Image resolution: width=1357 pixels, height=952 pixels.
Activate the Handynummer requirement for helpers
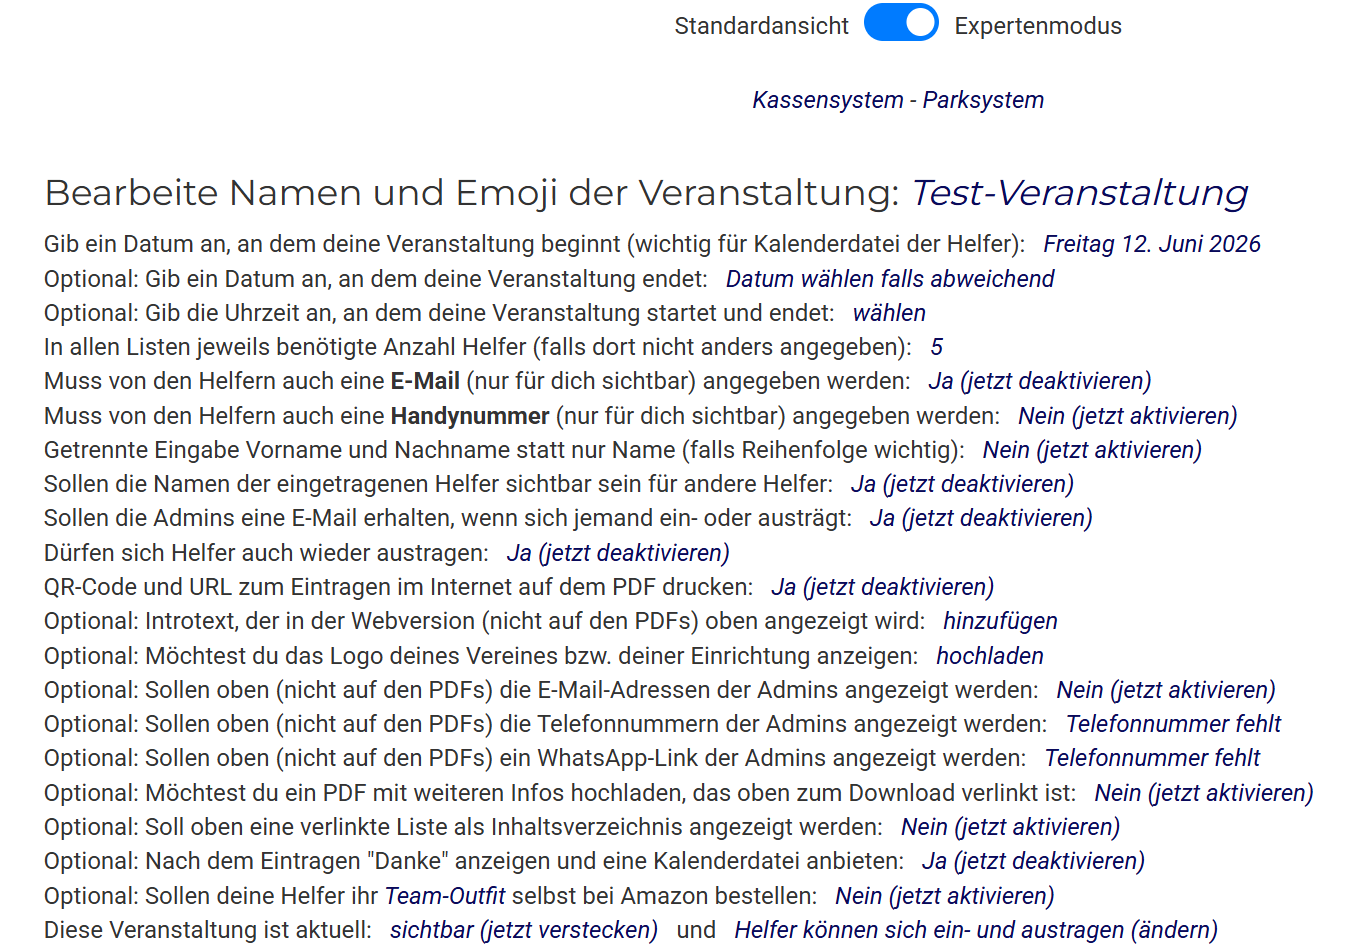coord(1127,416)
